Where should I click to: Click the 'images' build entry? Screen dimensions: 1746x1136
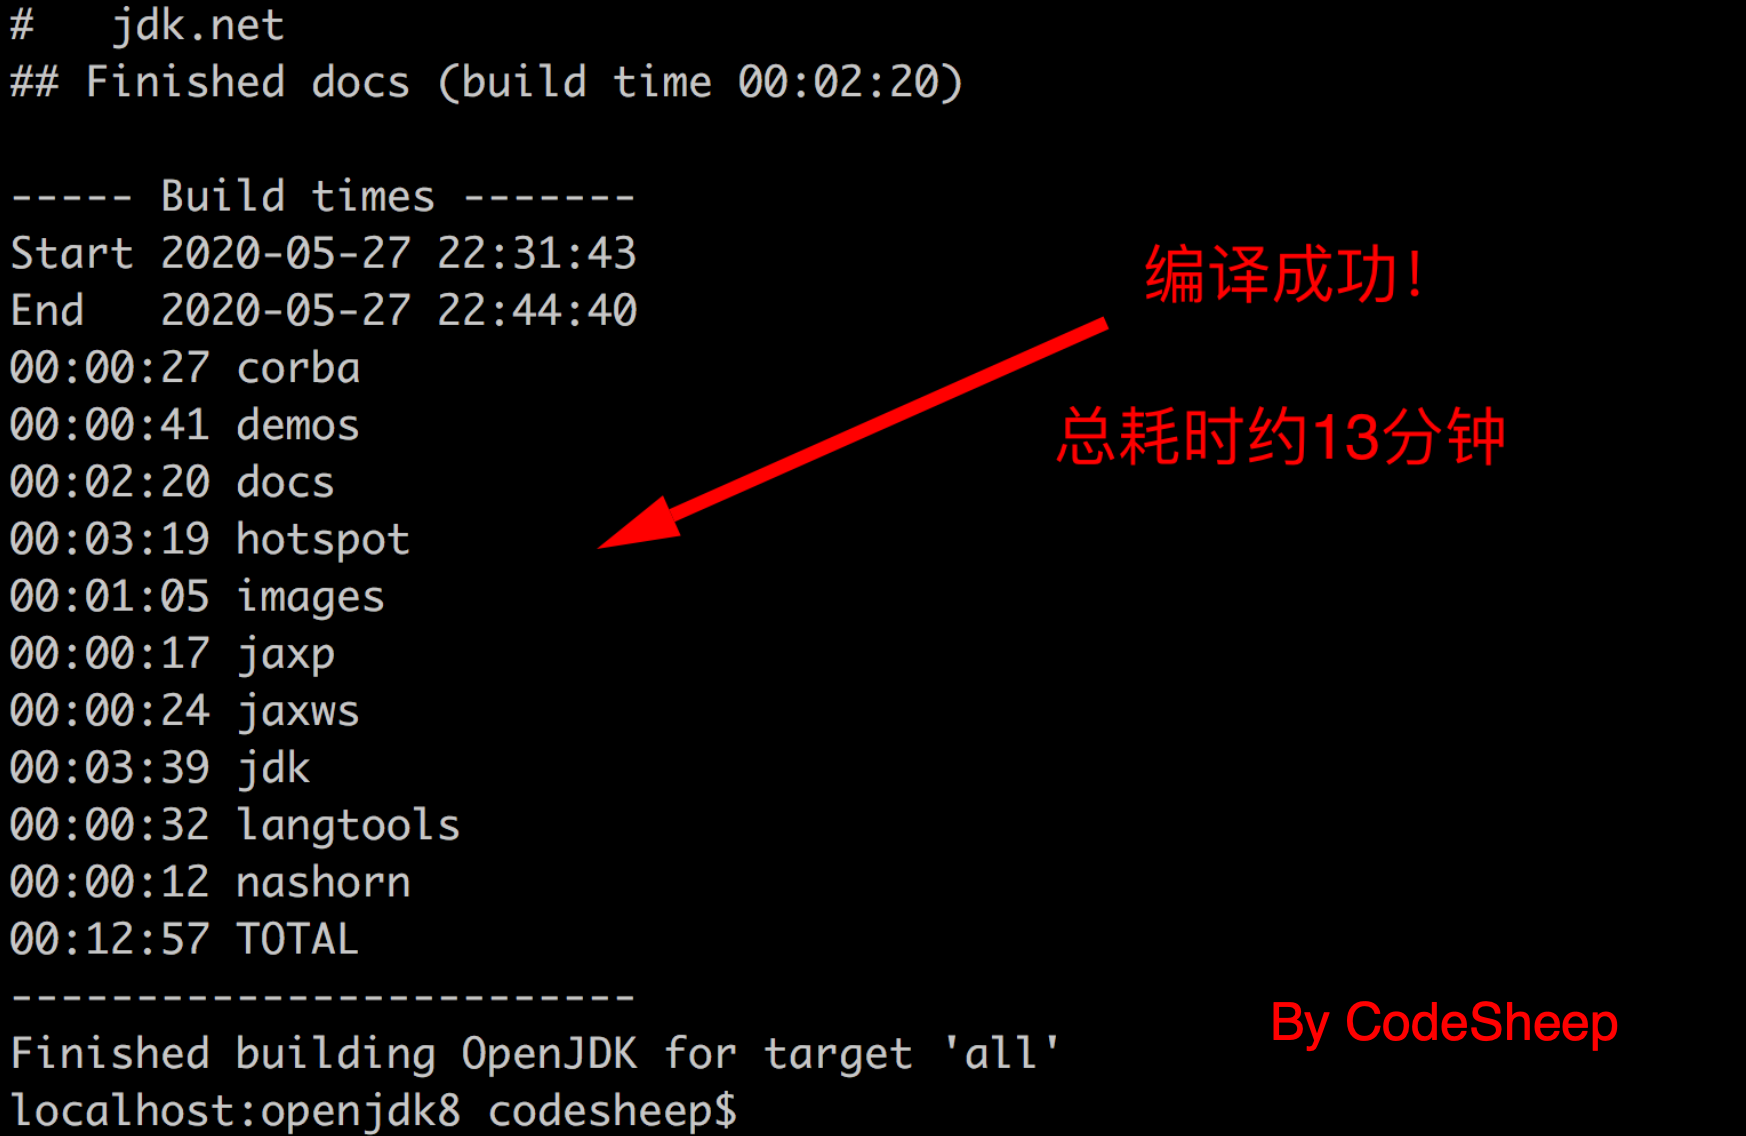(197, 597)
